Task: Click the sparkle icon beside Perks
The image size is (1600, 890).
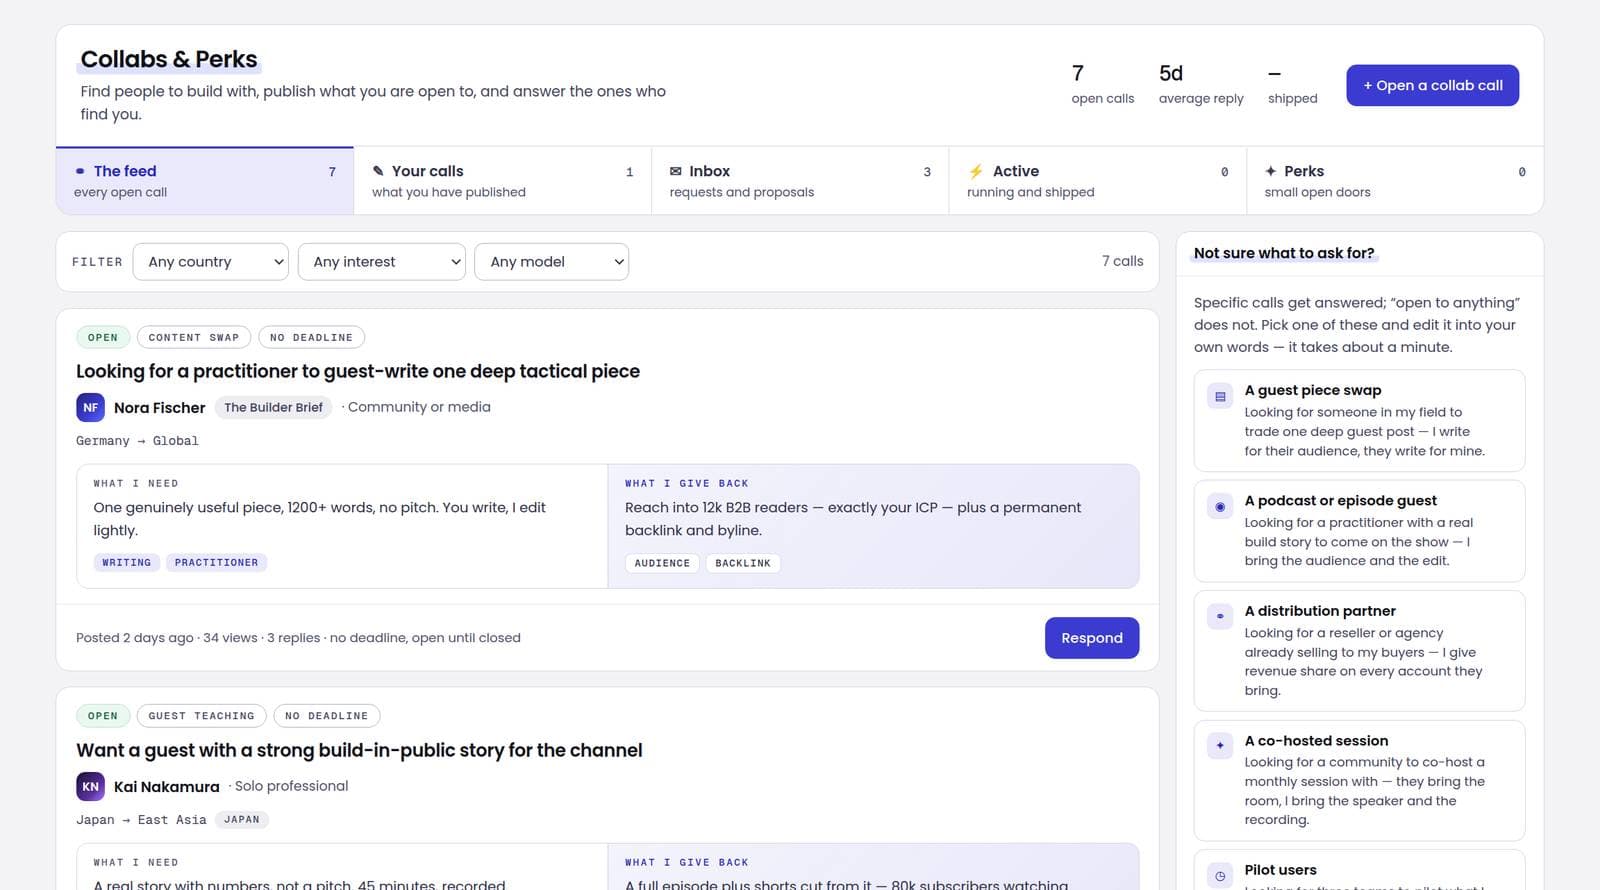Action: pos(1271,171)
